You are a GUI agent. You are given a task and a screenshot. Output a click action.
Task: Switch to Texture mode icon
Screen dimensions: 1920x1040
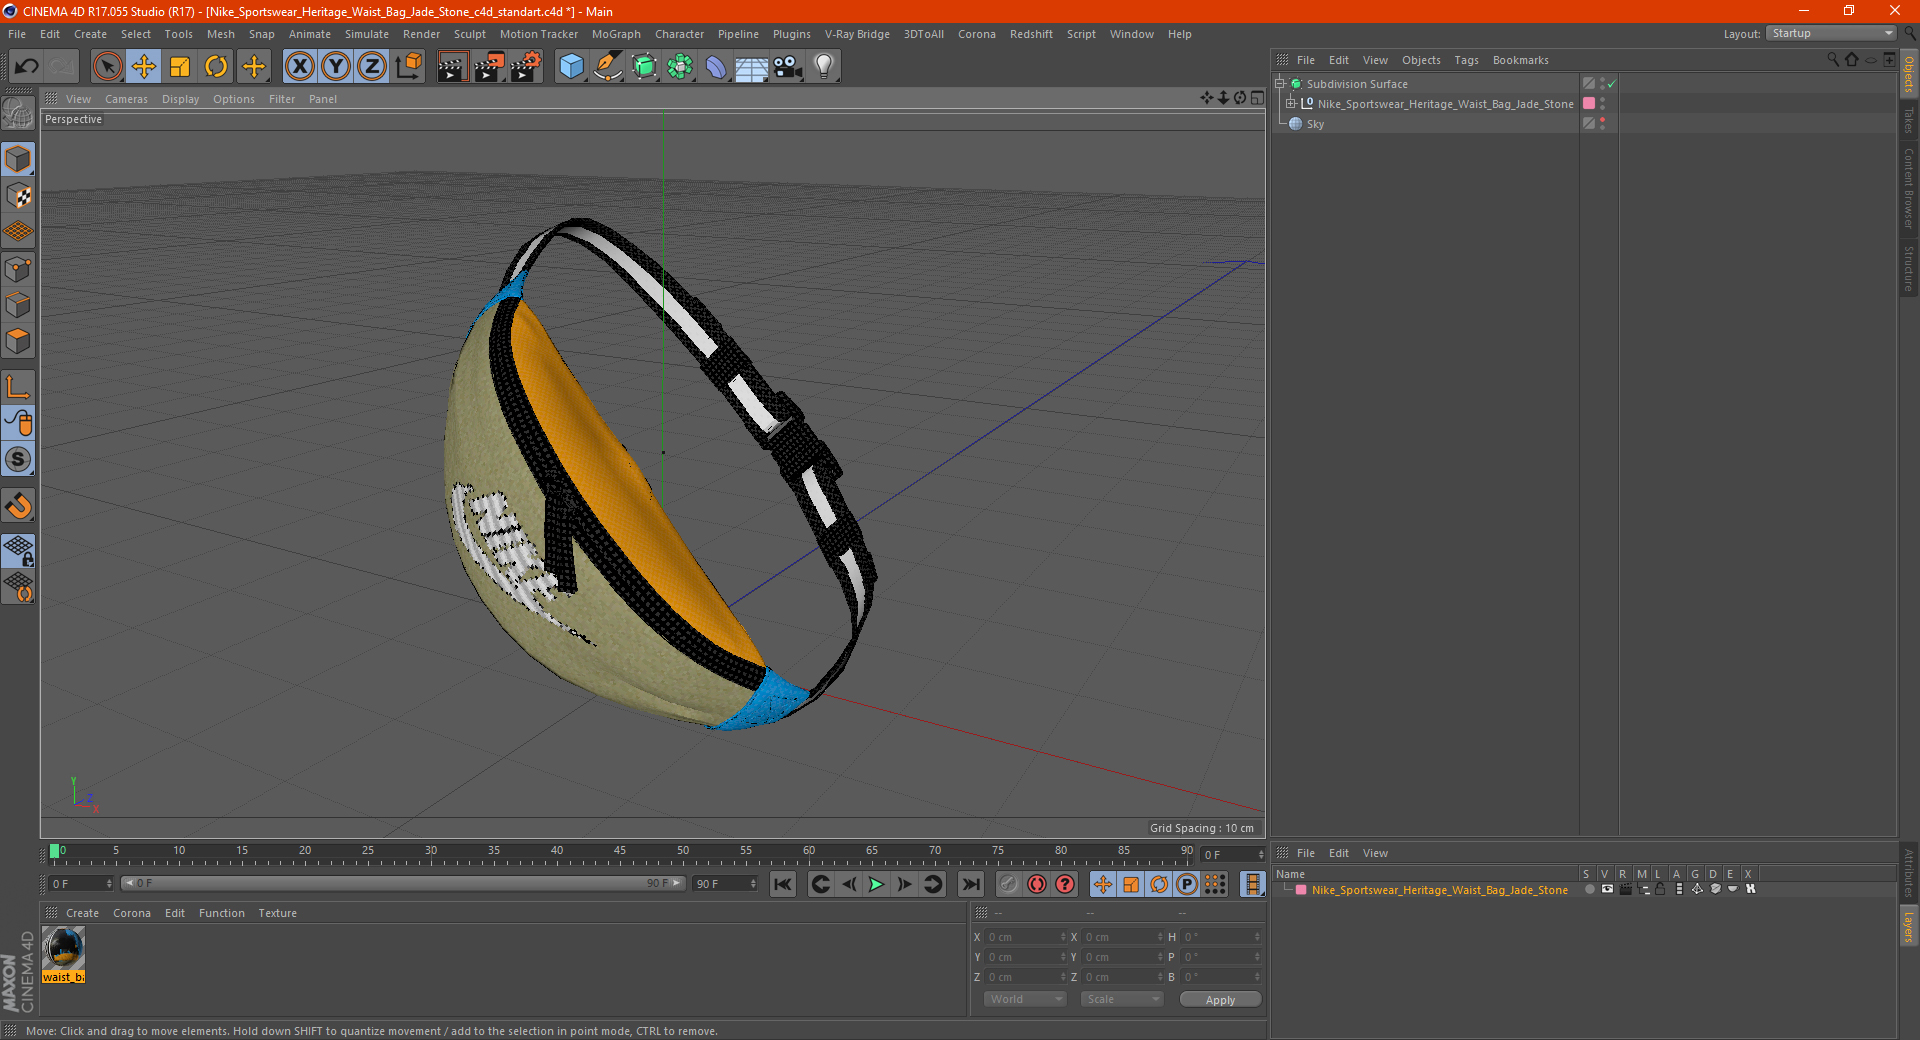pyautogui.click(x=18, y=196)
